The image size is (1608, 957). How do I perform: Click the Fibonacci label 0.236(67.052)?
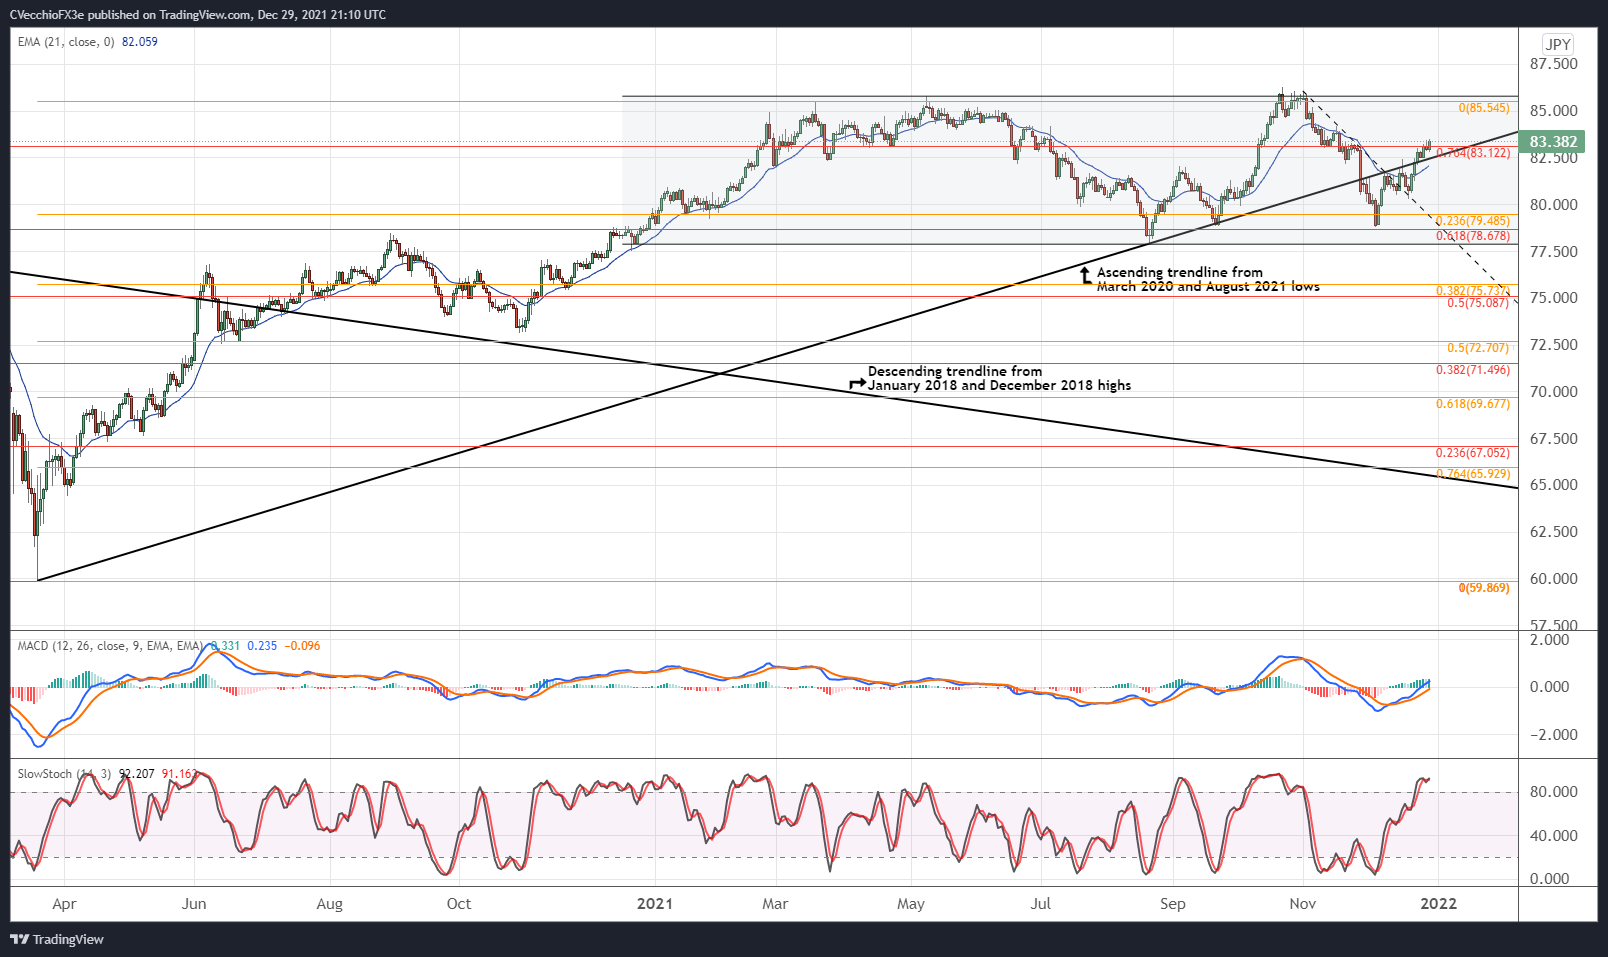click(1473, 453)
